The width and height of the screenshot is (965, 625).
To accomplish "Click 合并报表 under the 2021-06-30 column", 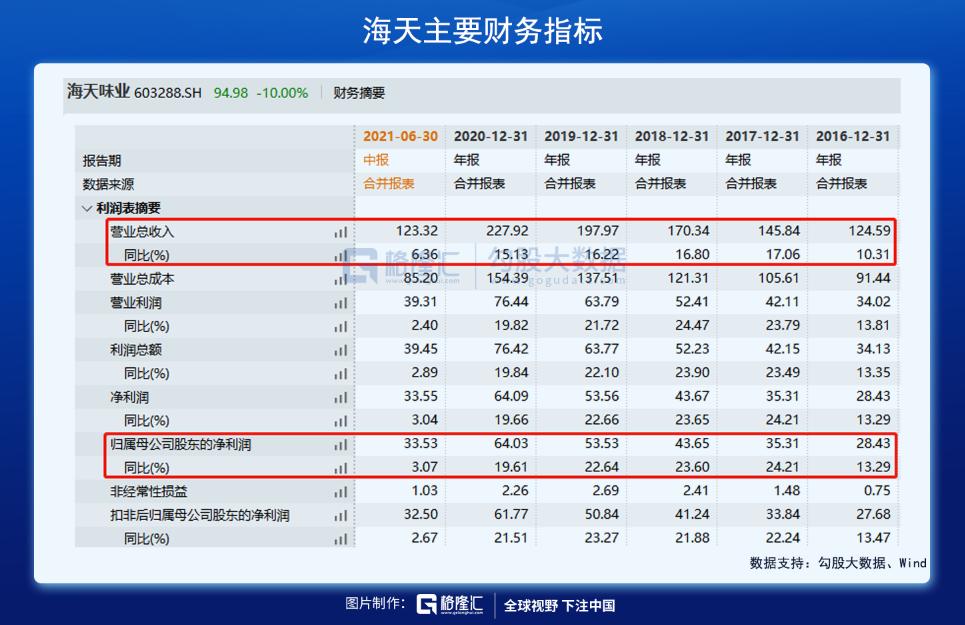I will (x=389, y=183).
